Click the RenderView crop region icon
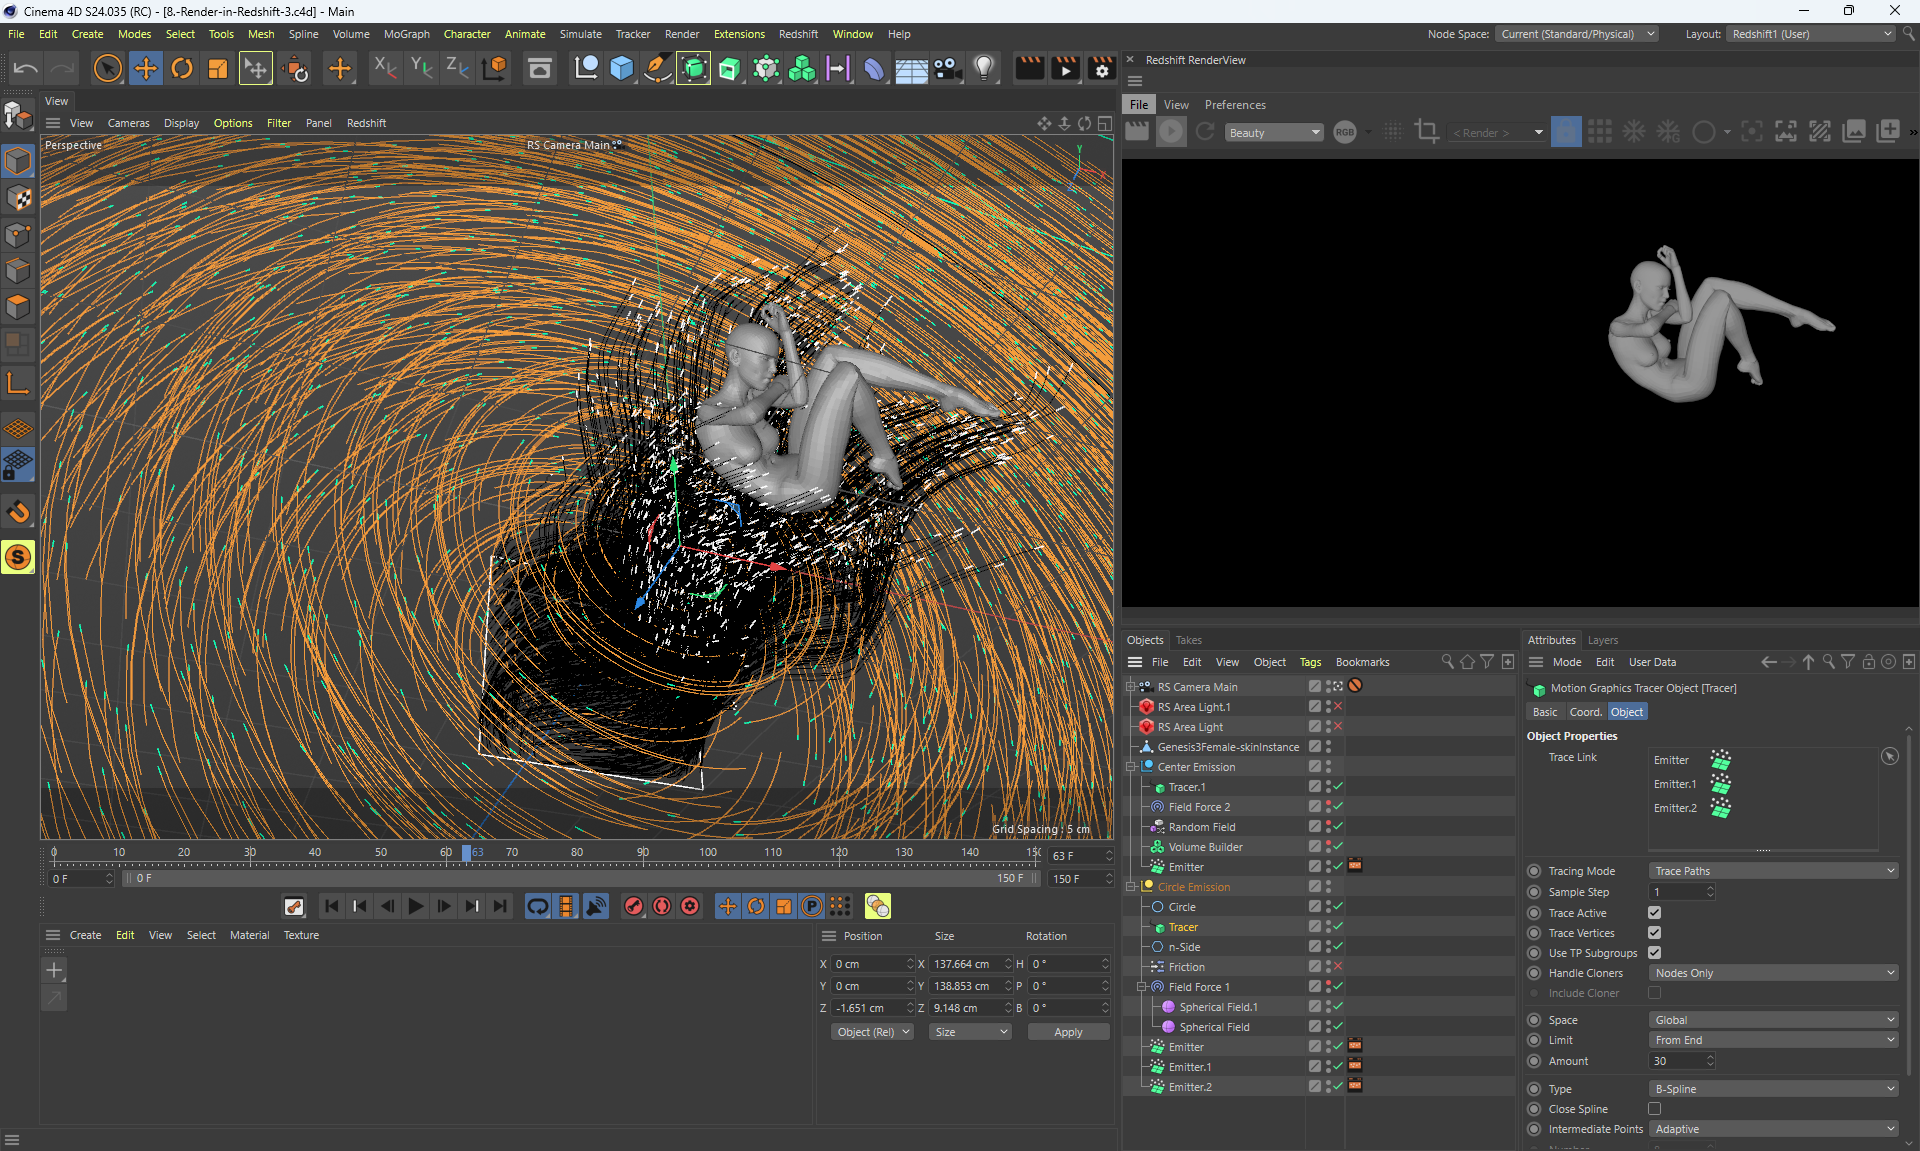Image resolution: width=1920 pixels, height=1151 pixels. [1427, 132]
